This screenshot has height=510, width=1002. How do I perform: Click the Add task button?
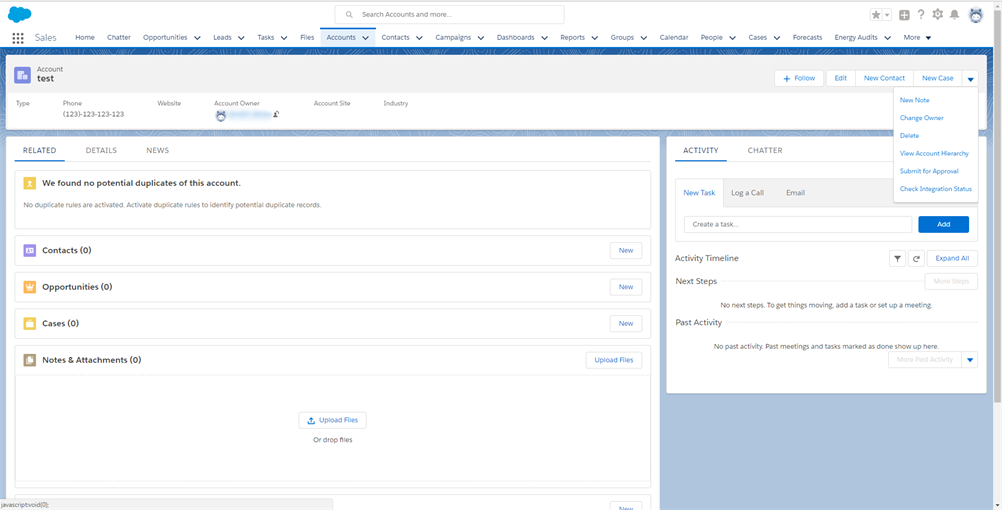point(943,224)
